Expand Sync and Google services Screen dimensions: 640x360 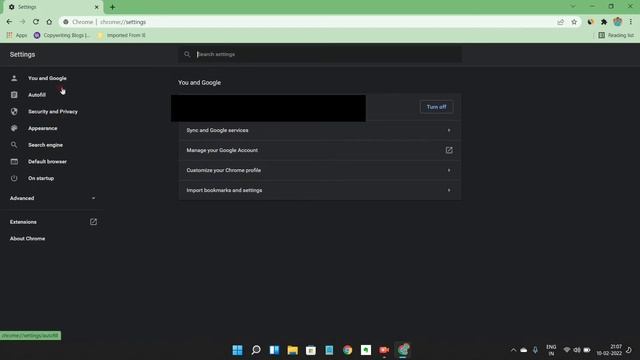pos(320,130)
